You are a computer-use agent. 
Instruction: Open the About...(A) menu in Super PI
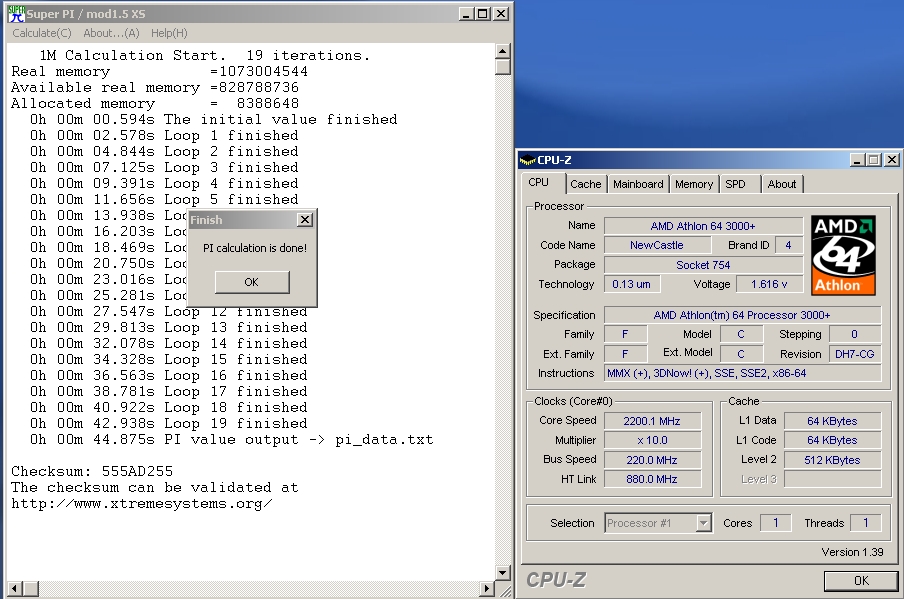pyautogui.click(x=111, y=33)
